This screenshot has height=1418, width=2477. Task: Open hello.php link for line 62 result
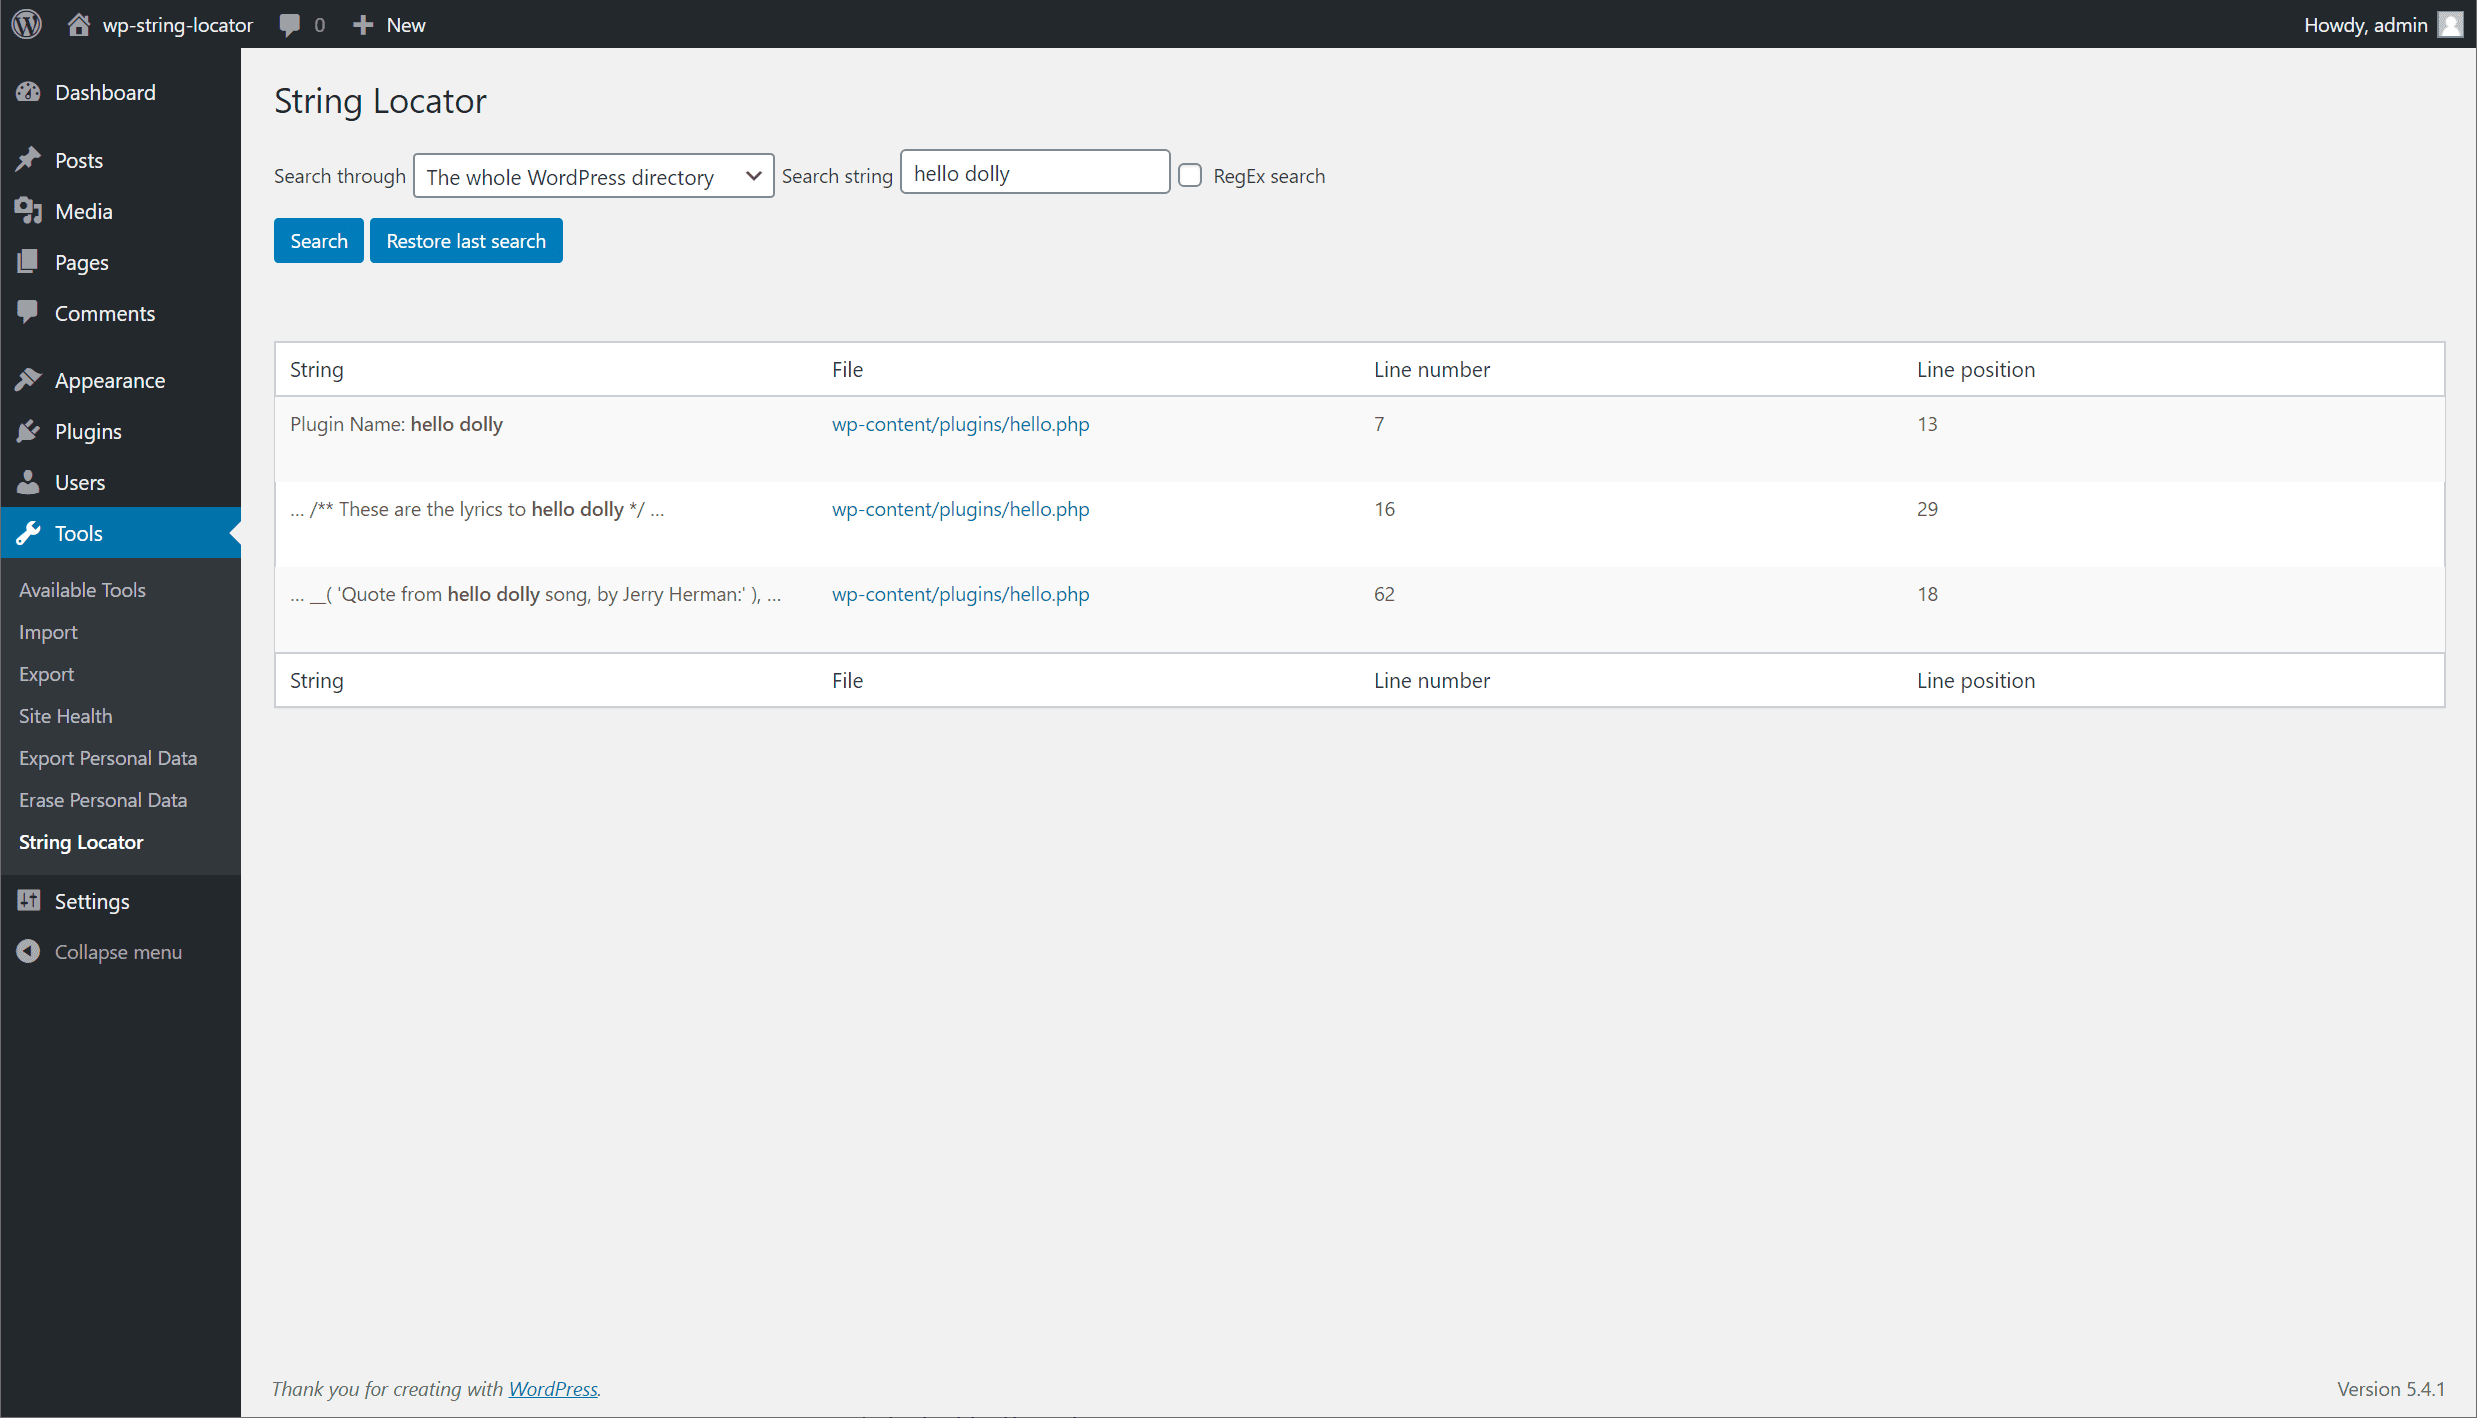[x=960, y=594]
